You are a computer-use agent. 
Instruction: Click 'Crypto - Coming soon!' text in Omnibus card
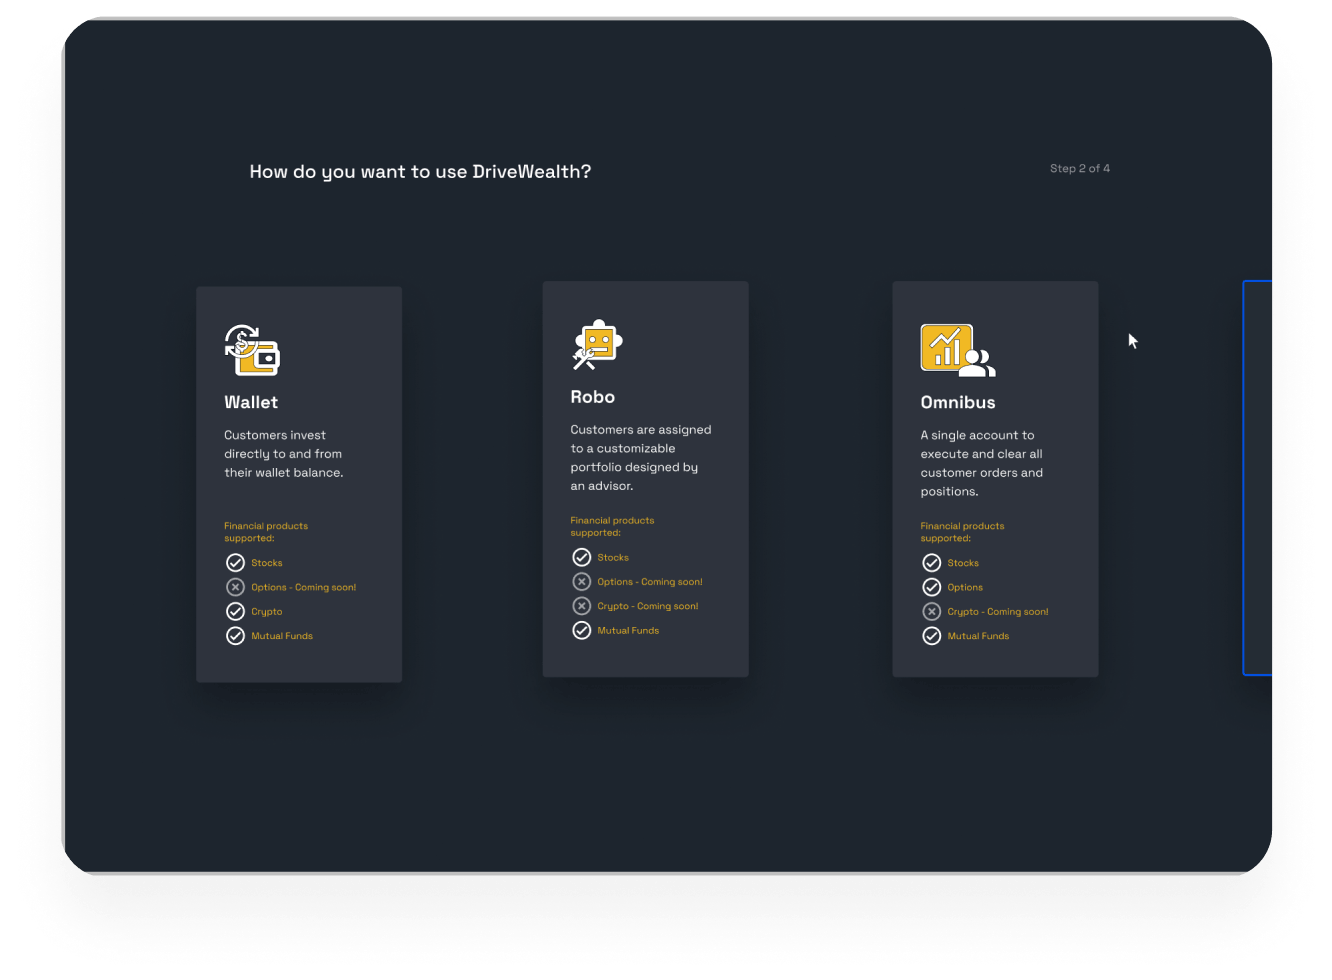[998, 612]
